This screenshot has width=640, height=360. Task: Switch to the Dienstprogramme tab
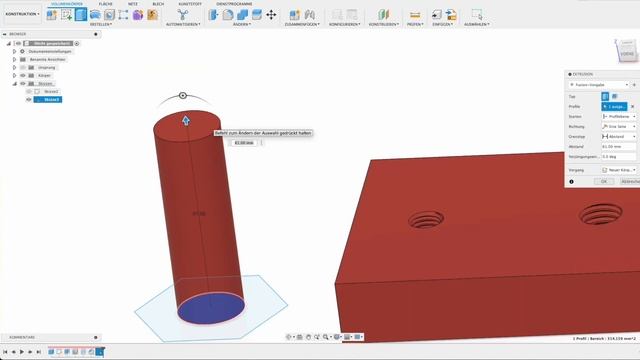point(234,4)
